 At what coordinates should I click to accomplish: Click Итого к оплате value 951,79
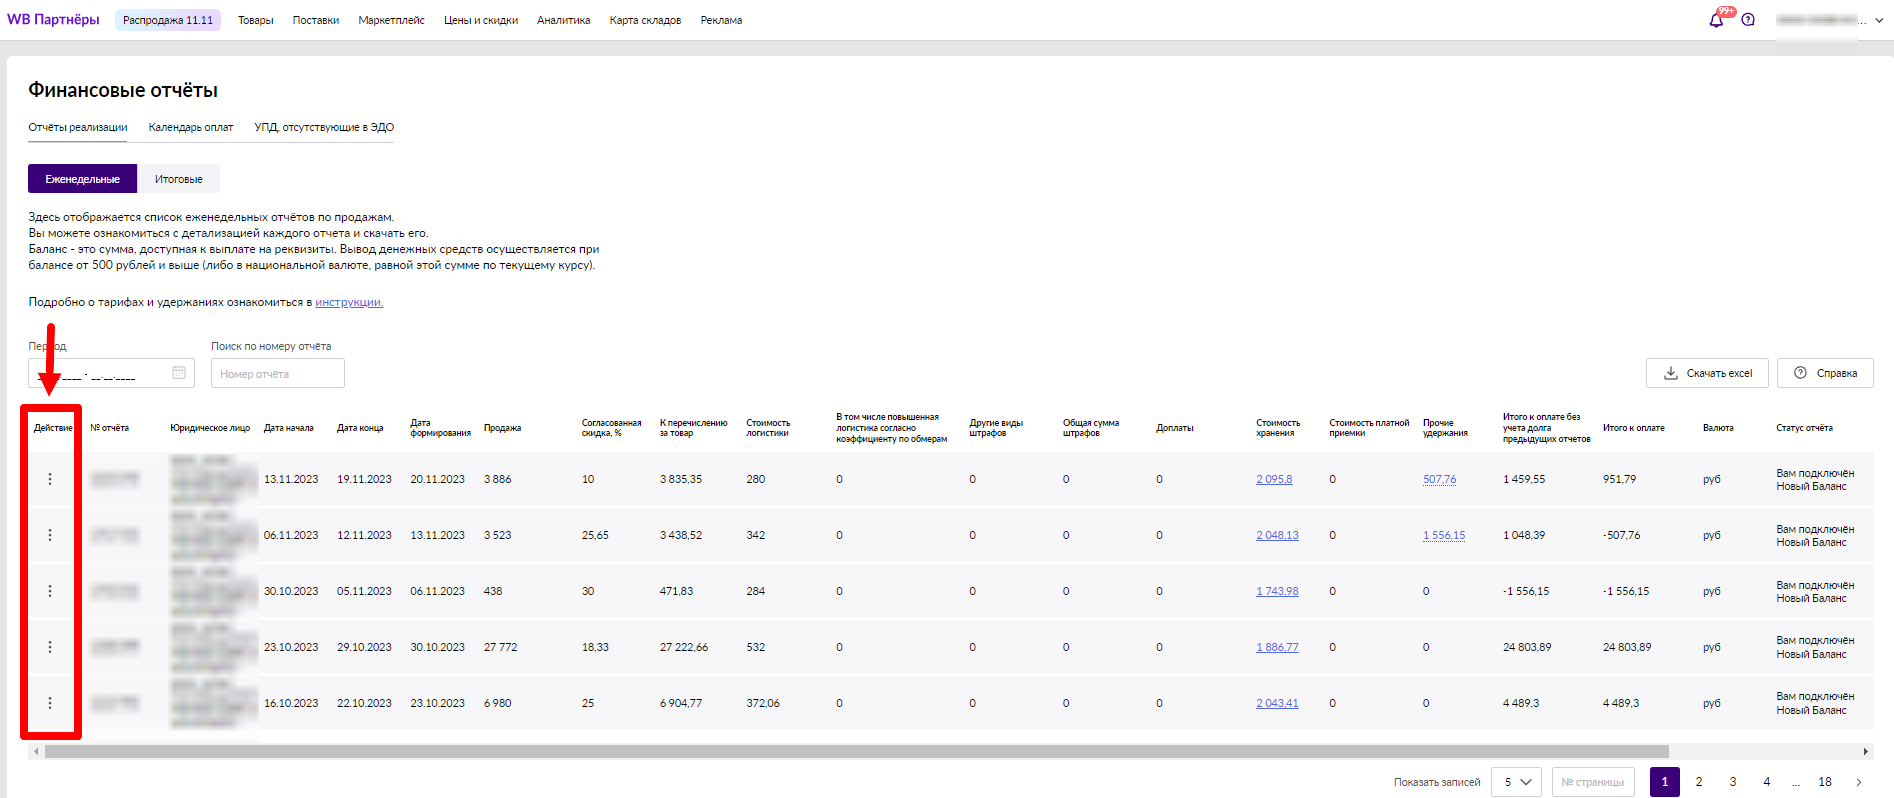(x=1620, y=479)
